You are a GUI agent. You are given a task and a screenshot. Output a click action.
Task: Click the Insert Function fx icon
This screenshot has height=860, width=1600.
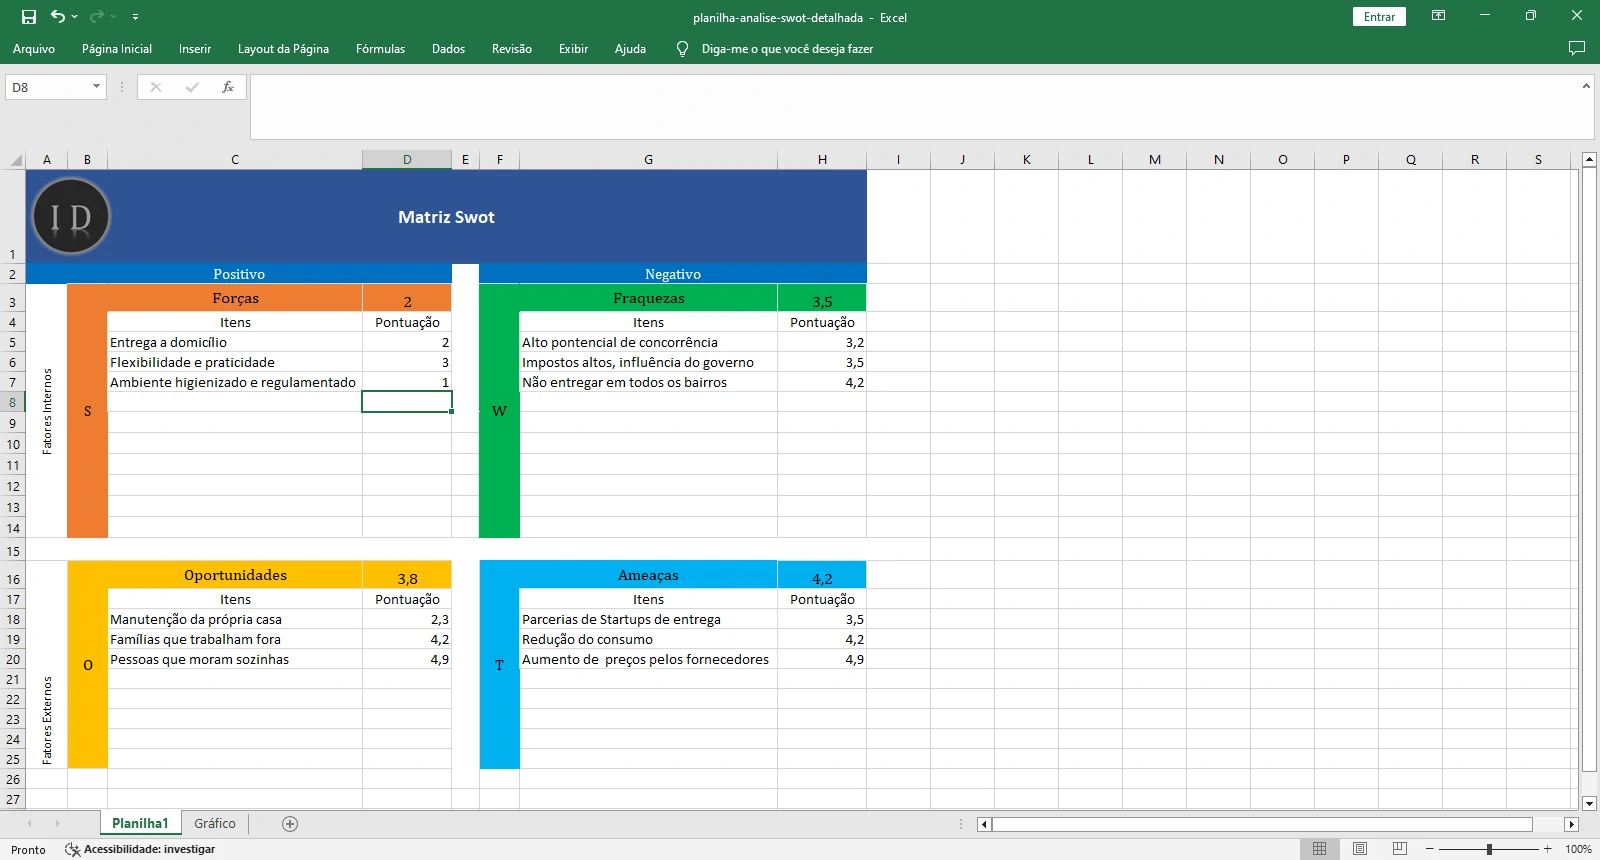228,87
